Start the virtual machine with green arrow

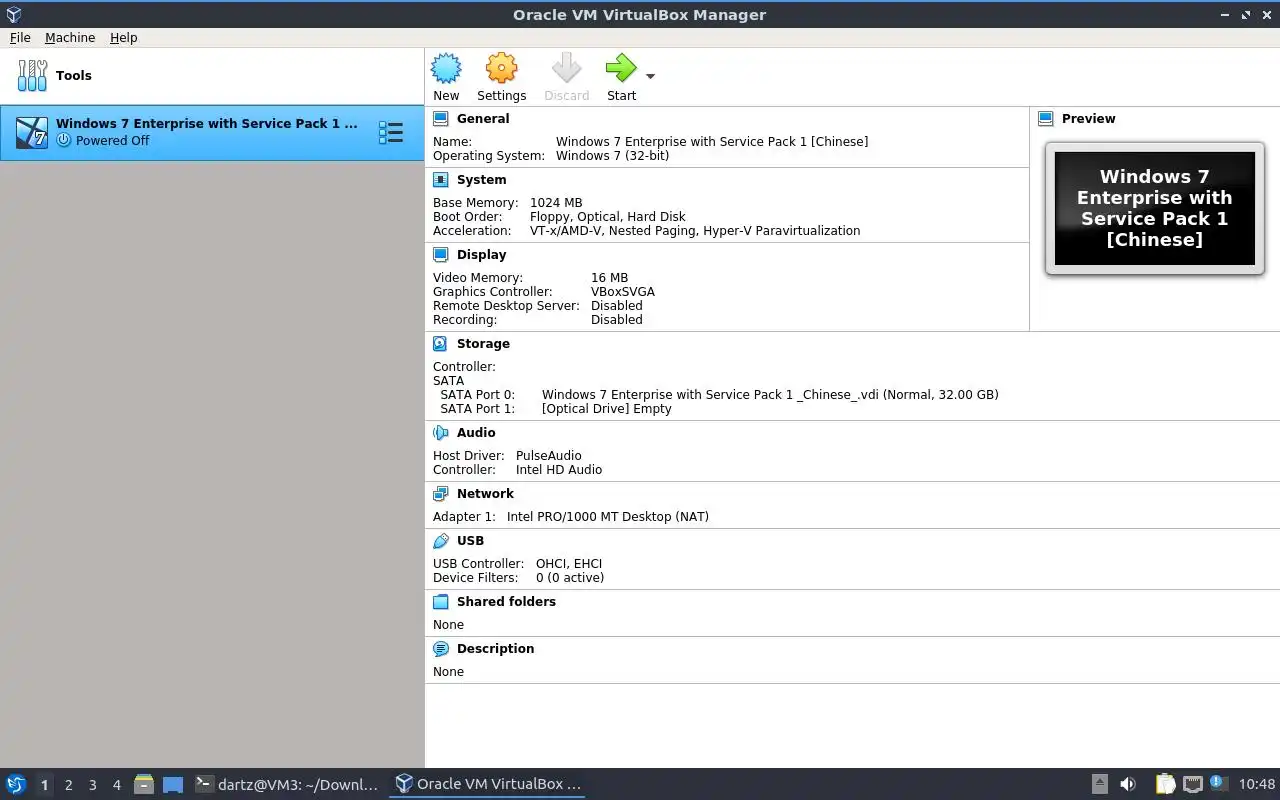(x=621, y=69)
